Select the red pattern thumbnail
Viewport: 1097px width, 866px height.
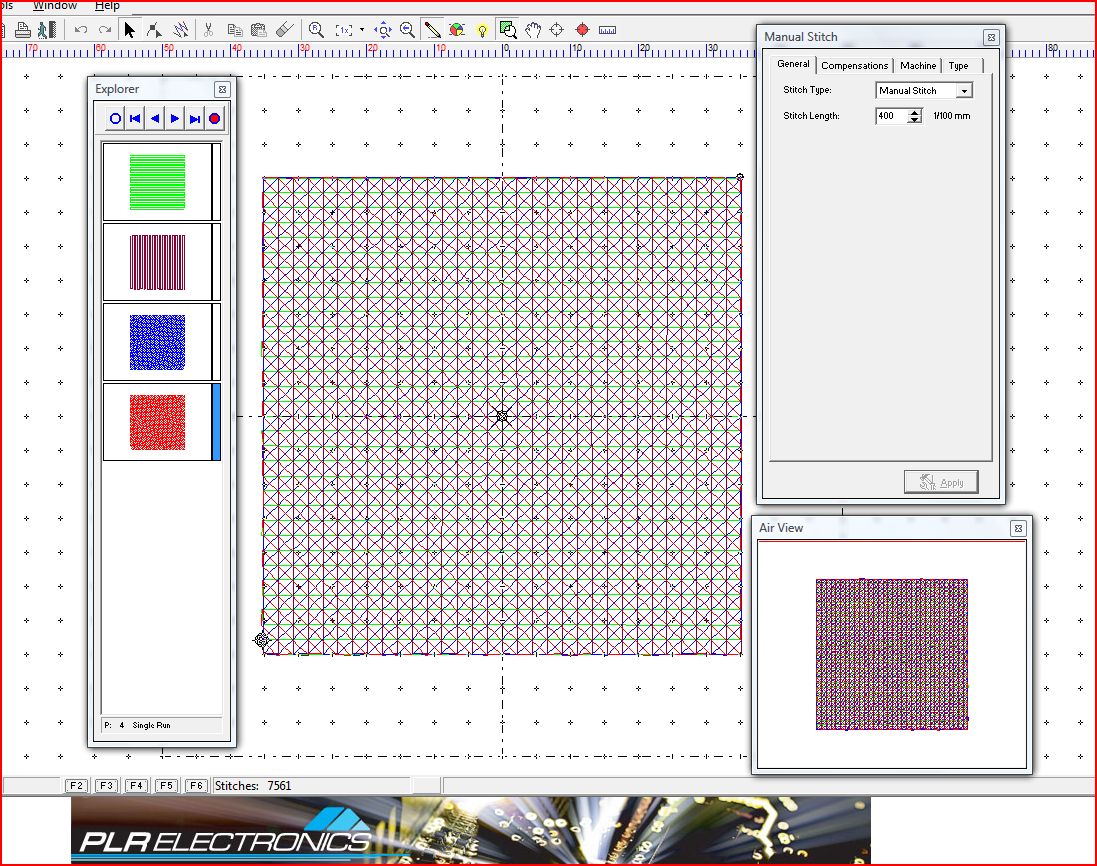pyautogui.click(x=157, y=422)
